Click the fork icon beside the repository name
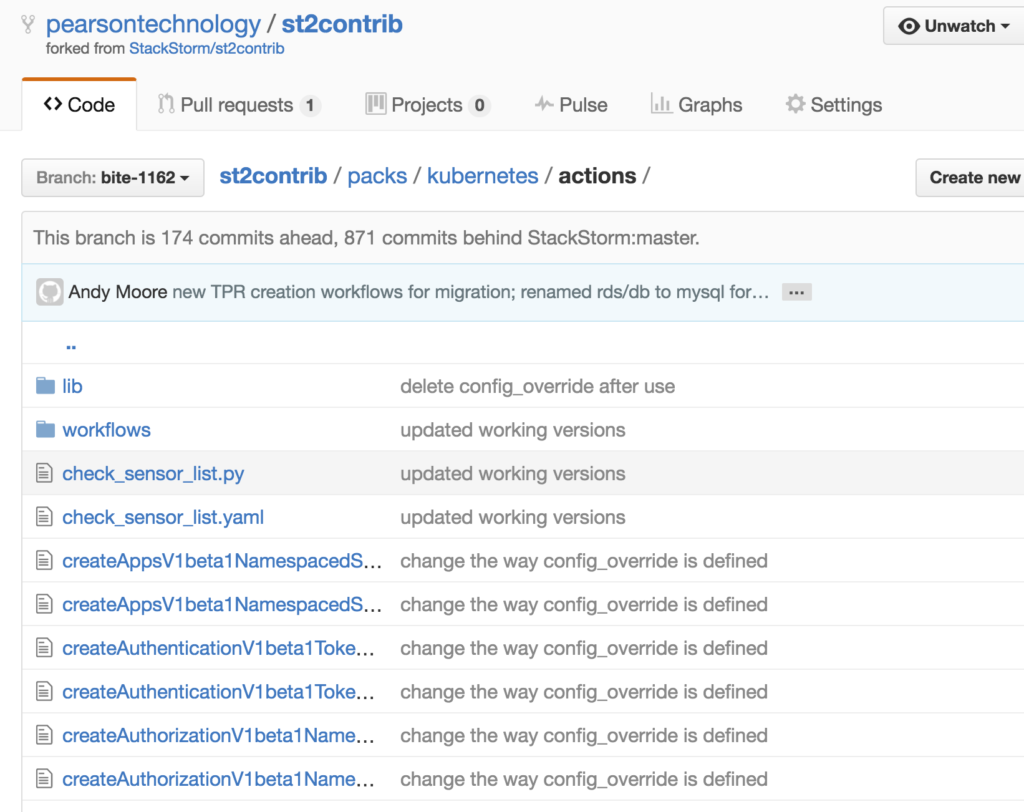The height and width of the screenshot is (812, 1024). point(27,25)
